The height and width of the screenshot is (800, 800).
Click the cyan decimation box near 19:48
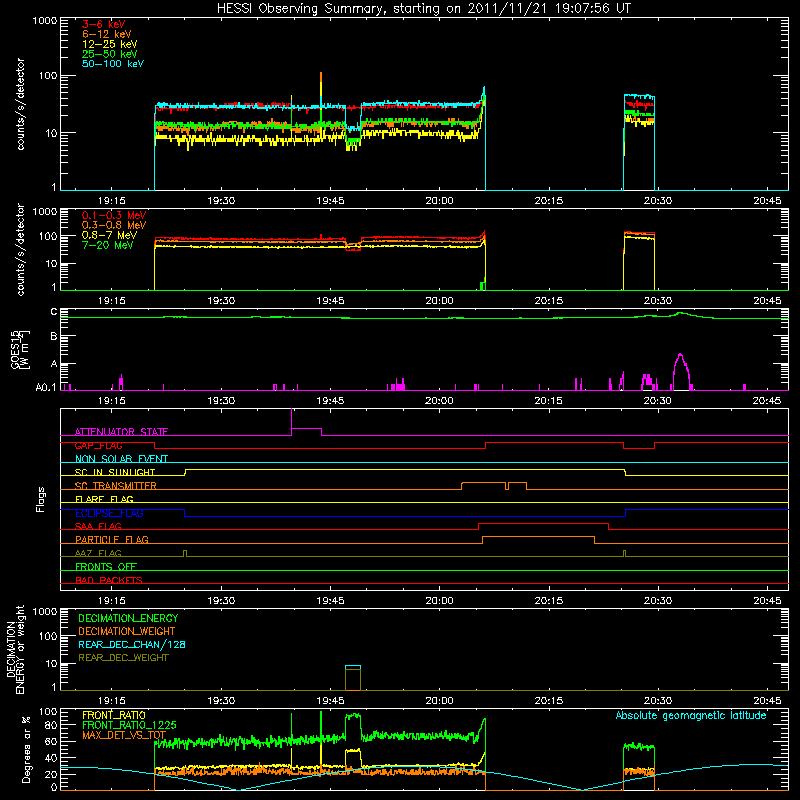(x=353, y=667)
